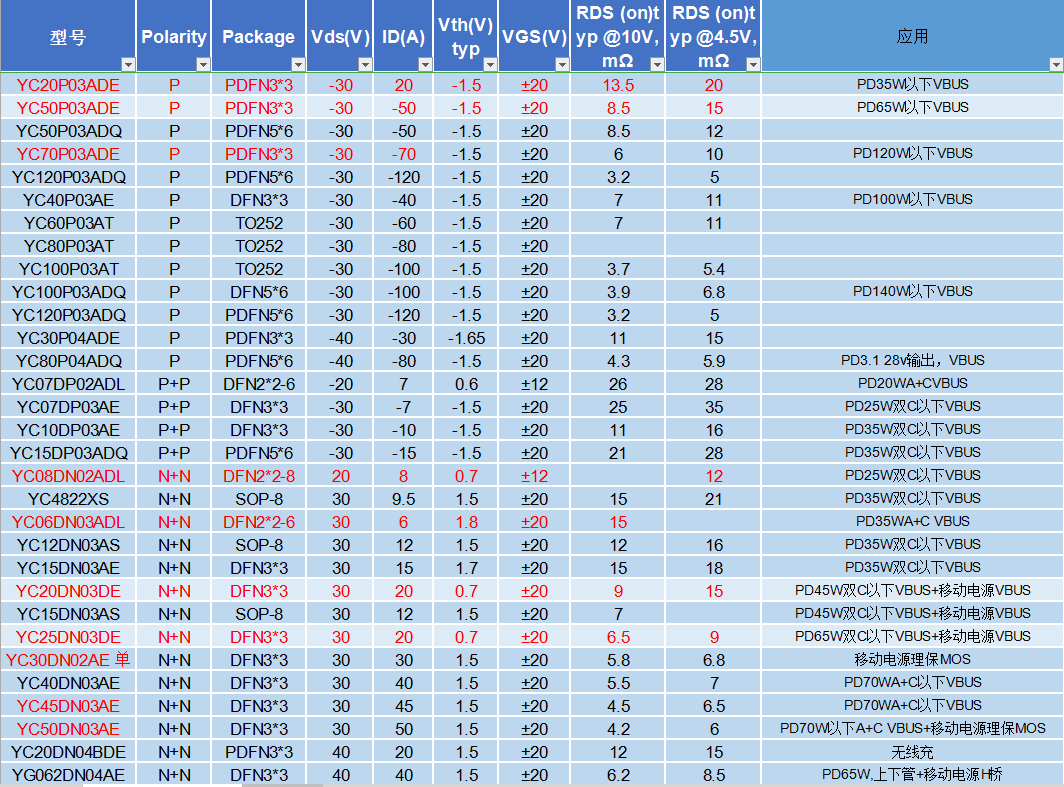Viewport: 1064px width, 787px height.
Task: Expand the VGS(V) column filter
Action: click(x=562, y=64)
